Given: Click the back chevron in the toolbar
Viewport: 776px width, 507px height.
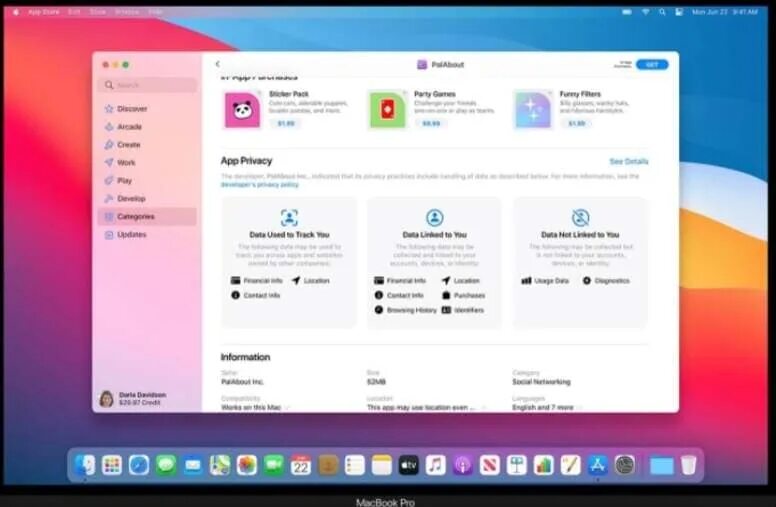Looking at the screenshot, I should tap(218, 64).
